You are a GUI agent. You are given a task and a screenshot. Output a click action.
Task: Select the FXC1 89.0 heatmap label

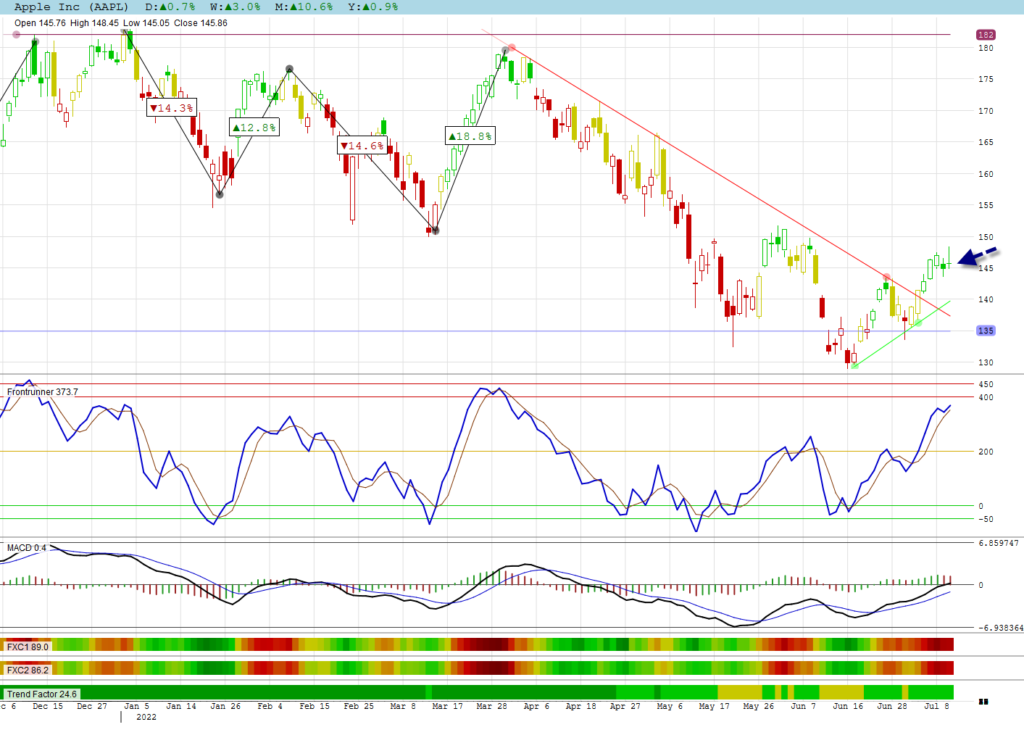pyautogui.click(x=27, y=647)
